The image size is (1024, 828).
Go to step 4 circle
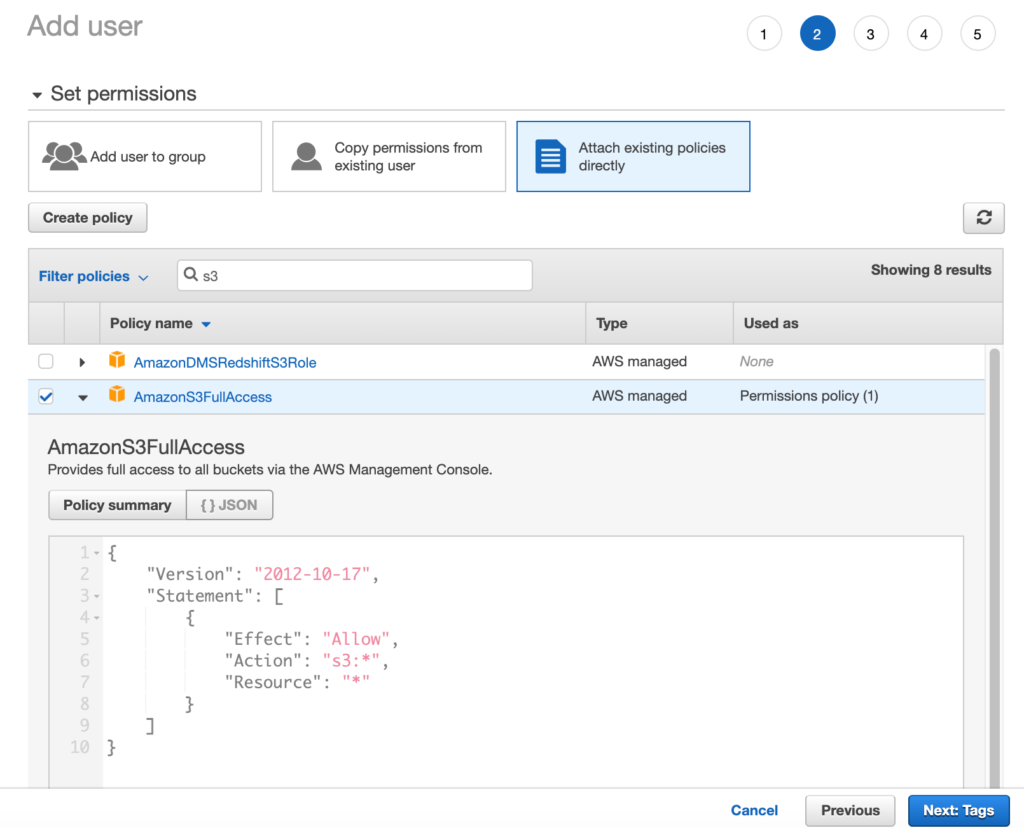[x=924, y=34]
